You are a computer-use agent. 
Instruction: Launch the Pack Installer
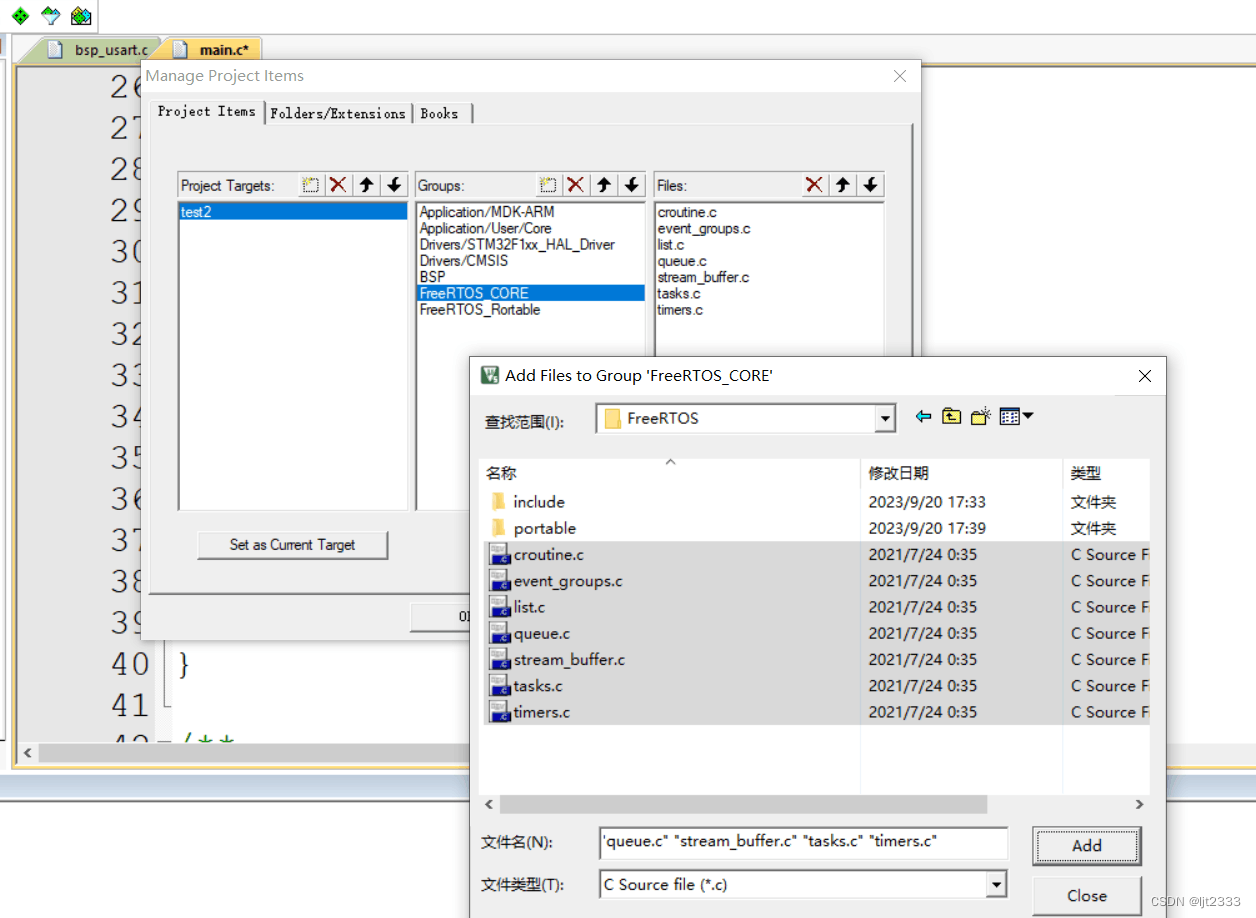pos(79,16)
